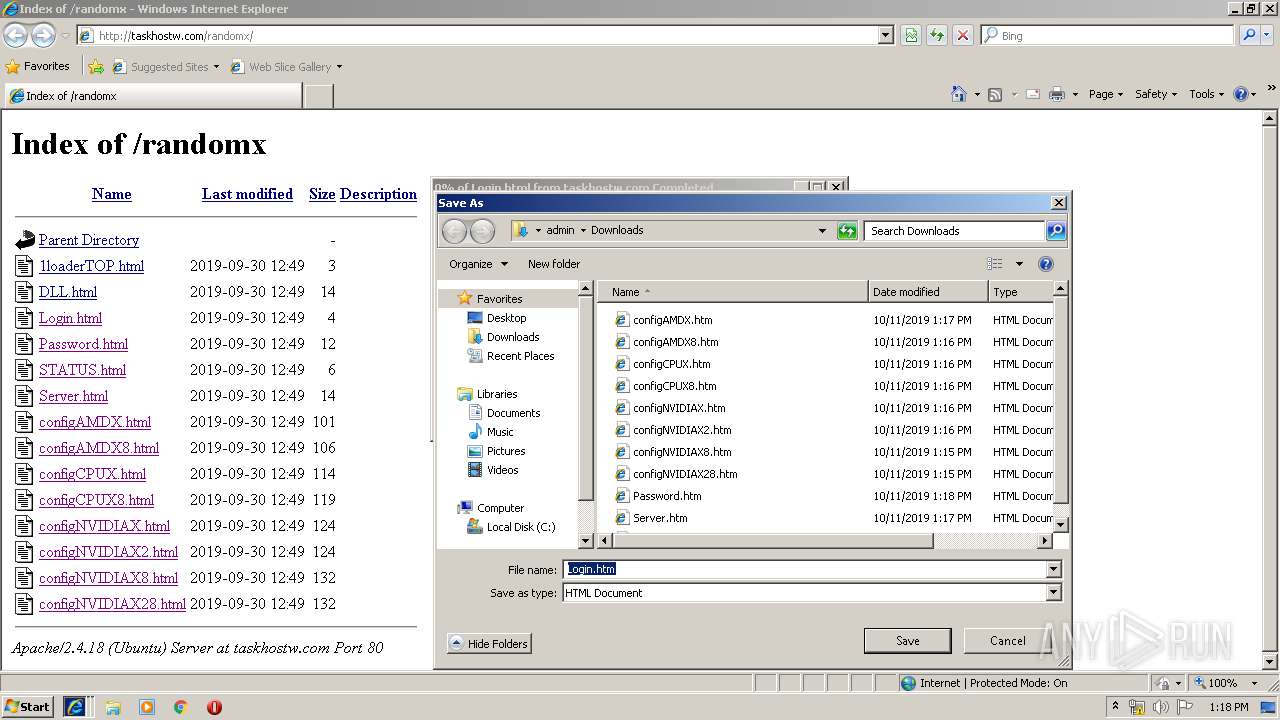Expand the address bar URL dropdown
Image resolution: width=1280 pixels, height=720 pixels.
(885, 35)
